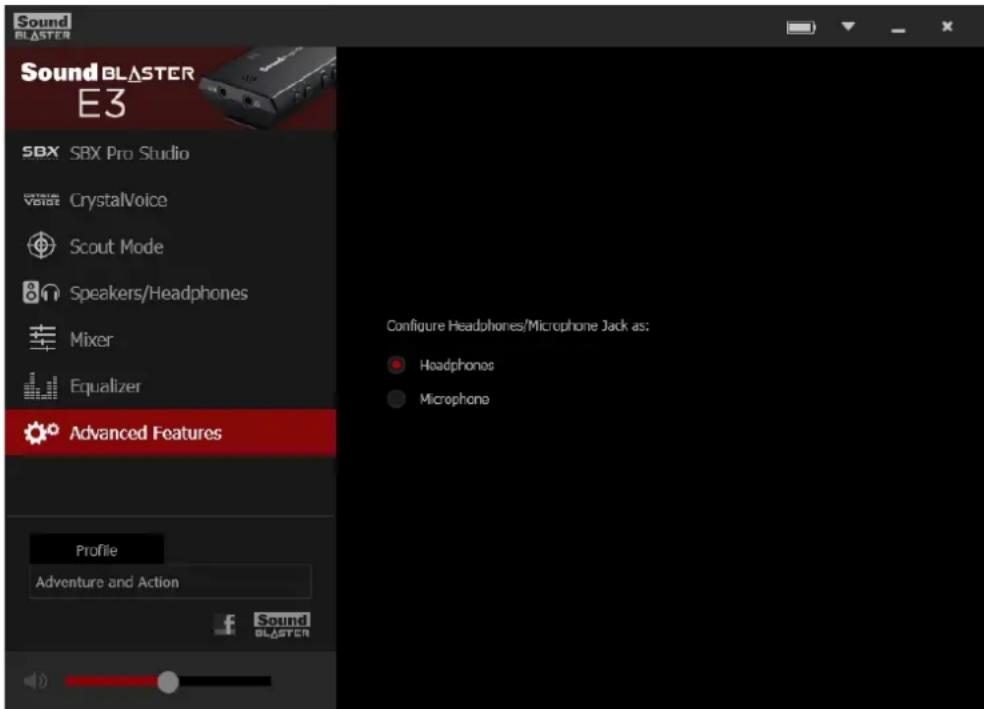Click the Equalizer bars icon

pos(41,386)
